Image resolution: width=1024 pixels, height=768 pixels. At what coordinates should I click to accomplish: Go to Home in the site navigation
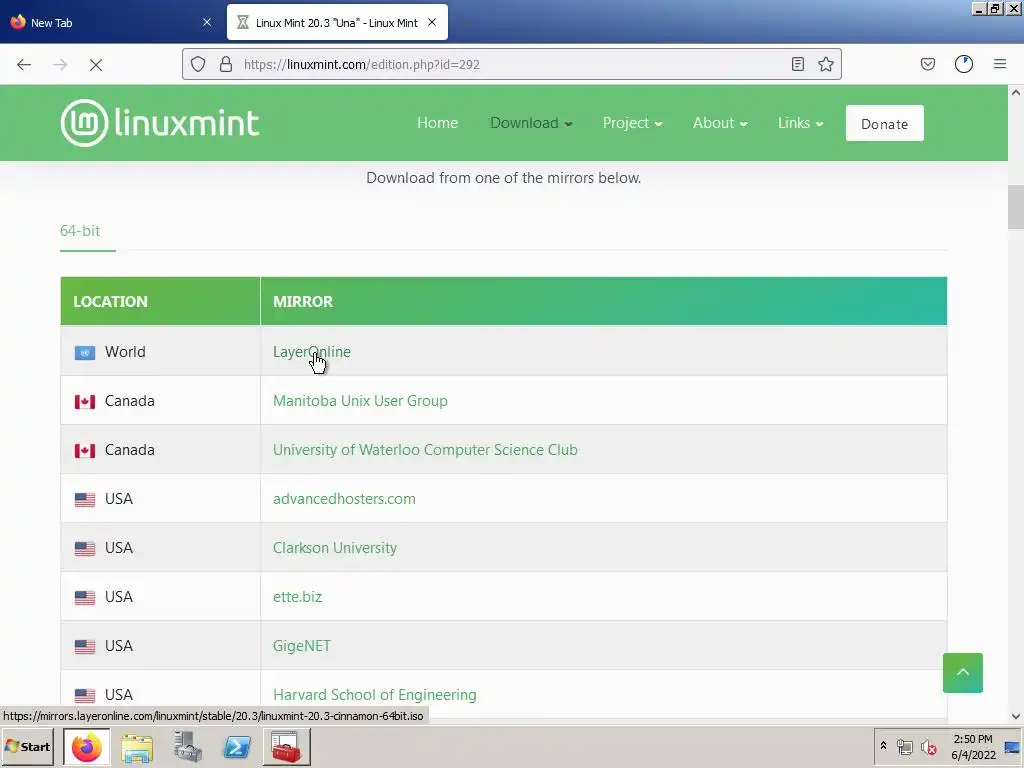(438, 123)
